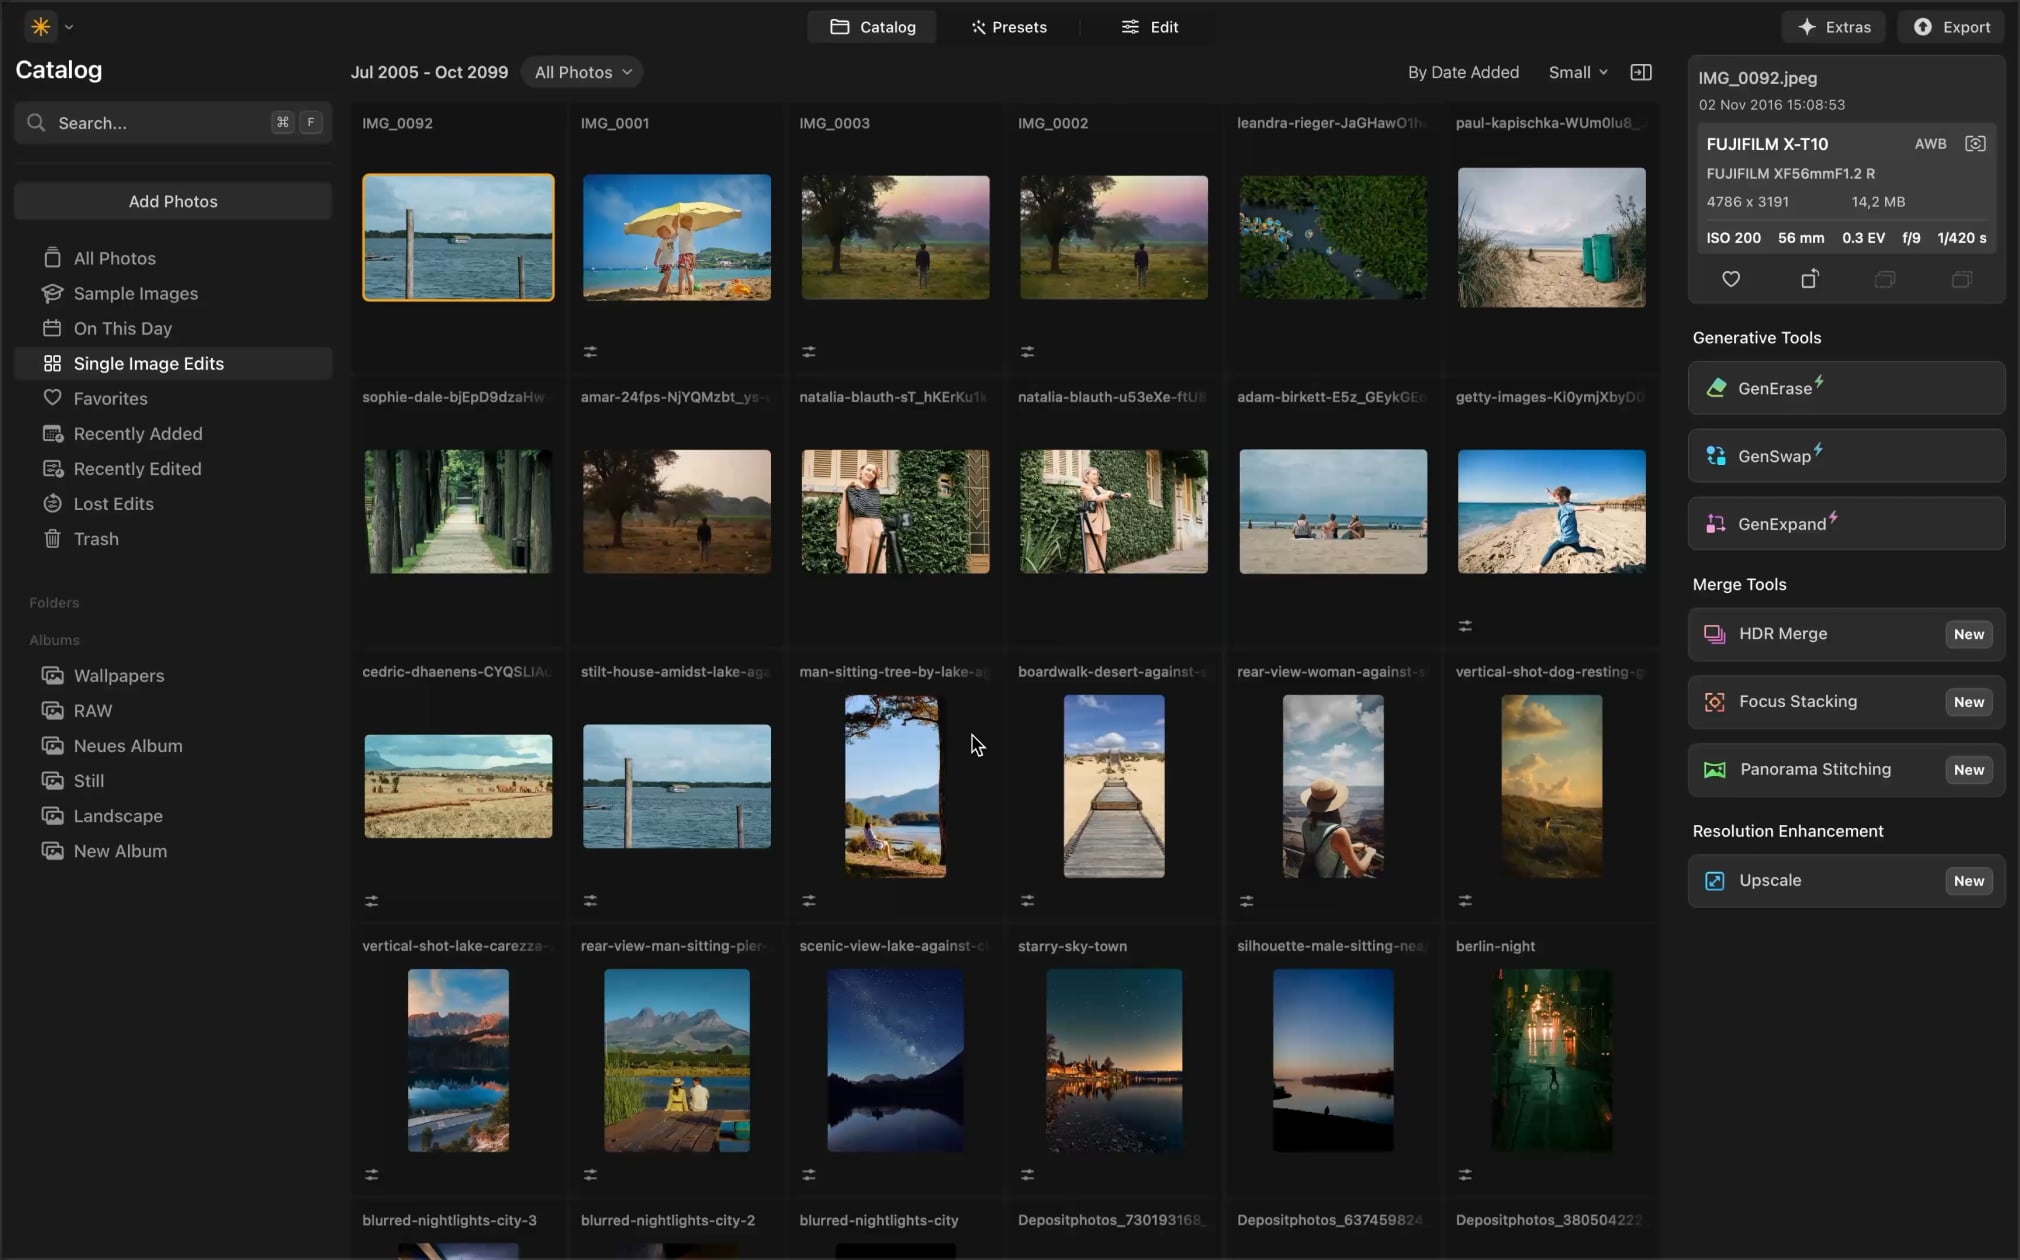Click the edits icon under IMG_0002
The width and height of the screenshot is (2020, 1260).
pyautogui.click(x=1027, y=352)
